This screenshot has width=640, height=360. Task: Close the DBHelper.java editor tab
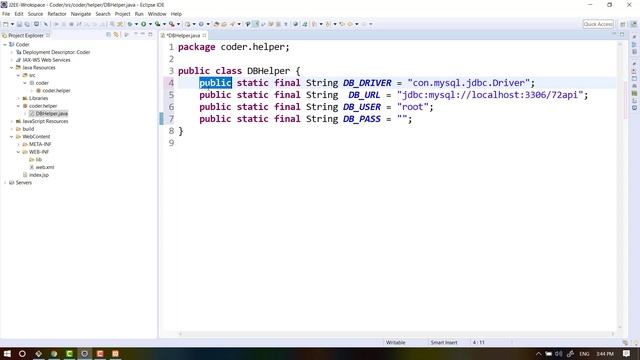[x=204, y=36]
